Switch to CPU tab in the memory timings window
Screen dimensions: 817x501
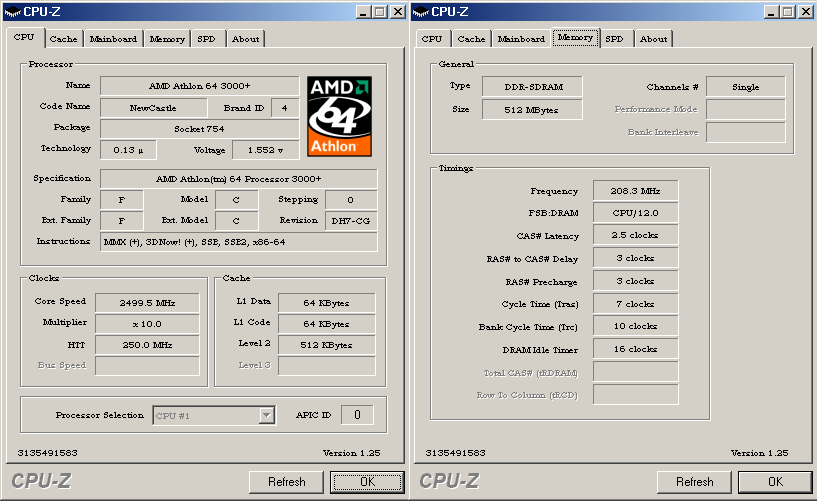click(432, 39)
